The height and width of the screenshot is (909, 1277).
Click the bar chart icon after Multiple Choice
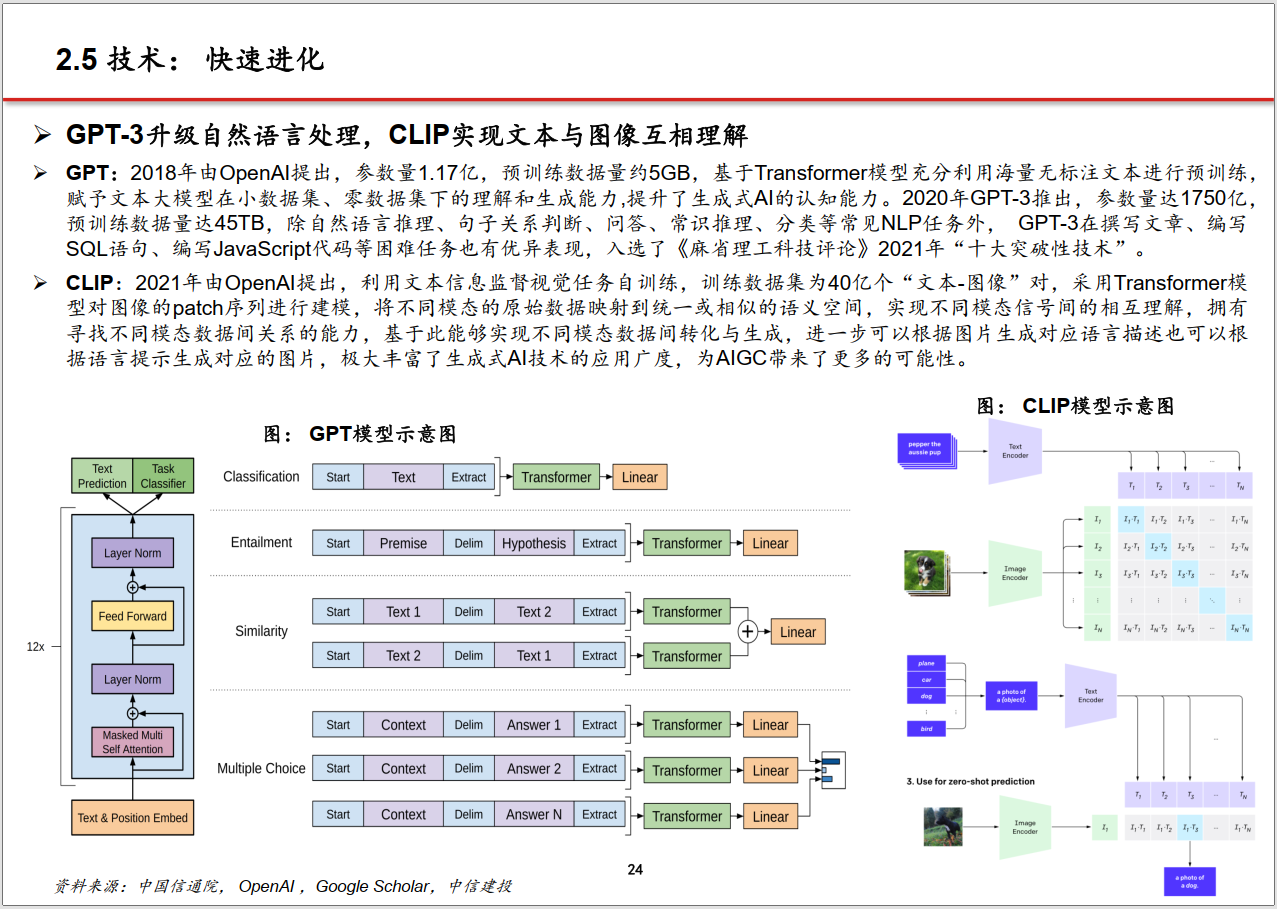(833, 769)
